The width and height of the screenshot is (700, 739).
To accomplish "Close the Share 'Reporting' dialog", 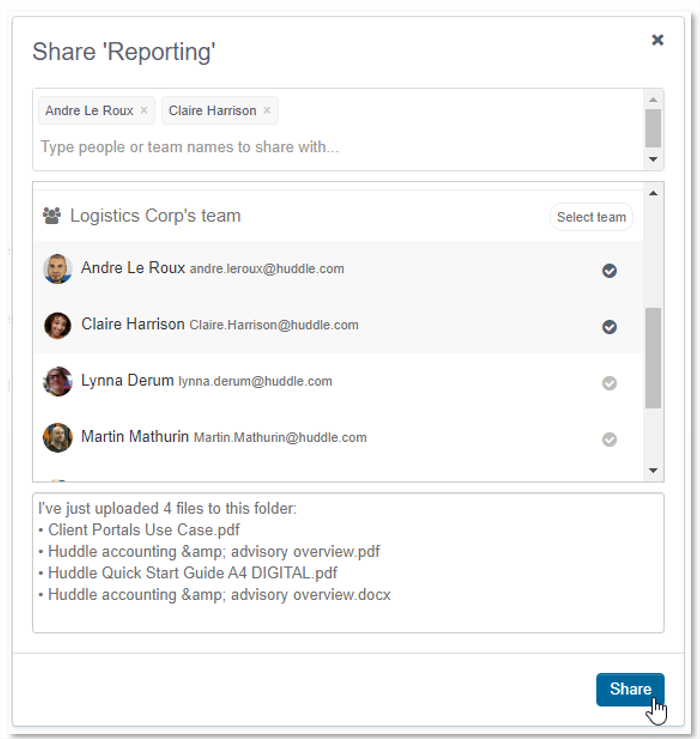I will click(658, 40).
